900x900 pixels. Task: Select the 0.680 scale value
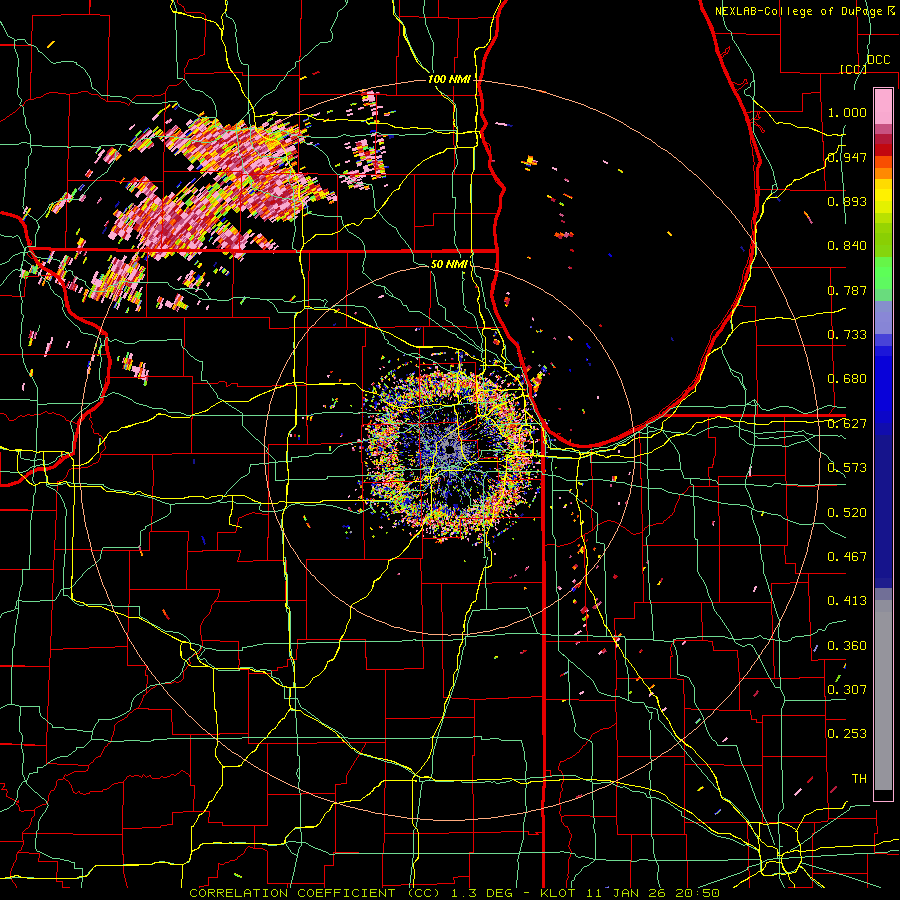pos(847,379)
